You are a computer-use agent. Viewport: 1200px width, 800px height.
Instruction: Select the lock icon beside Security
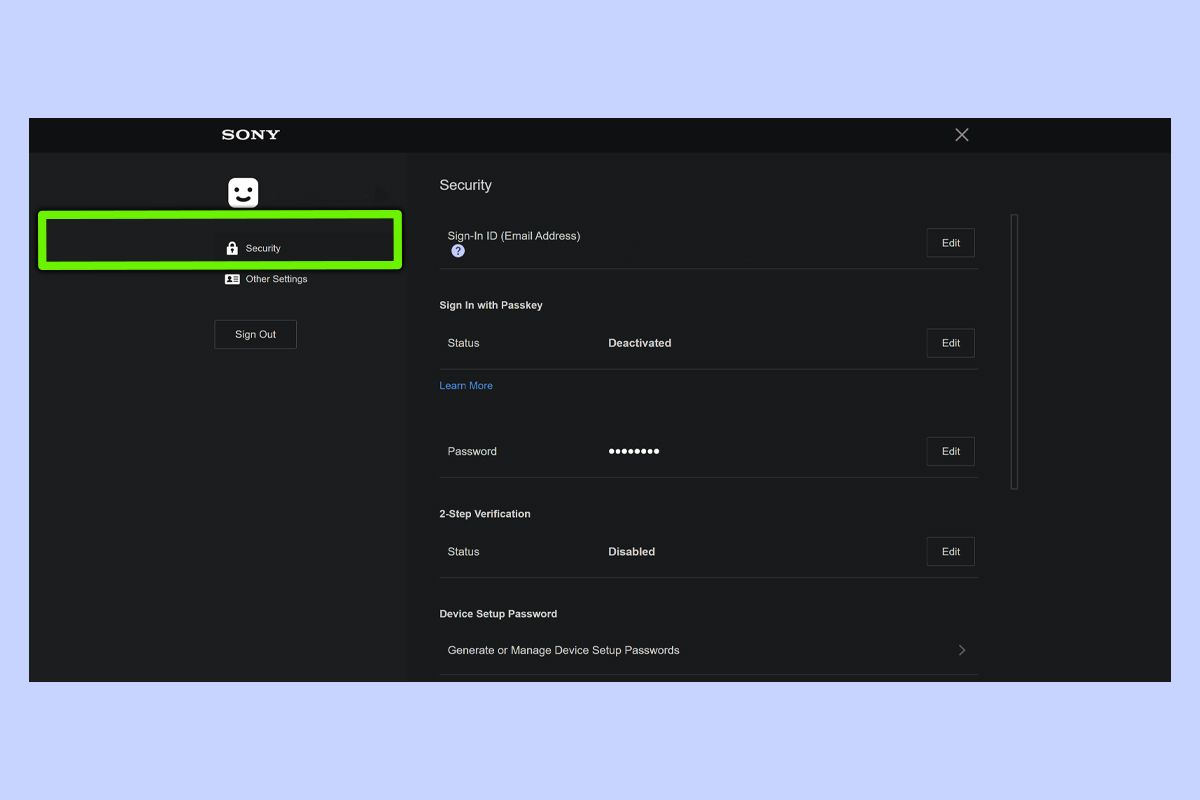tap(231, 247)
